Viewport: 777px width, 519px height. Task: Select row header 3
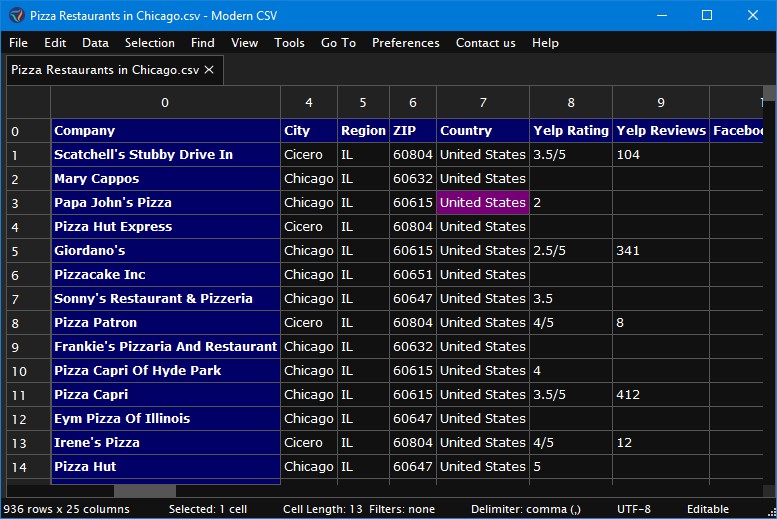tap(28, 203)
